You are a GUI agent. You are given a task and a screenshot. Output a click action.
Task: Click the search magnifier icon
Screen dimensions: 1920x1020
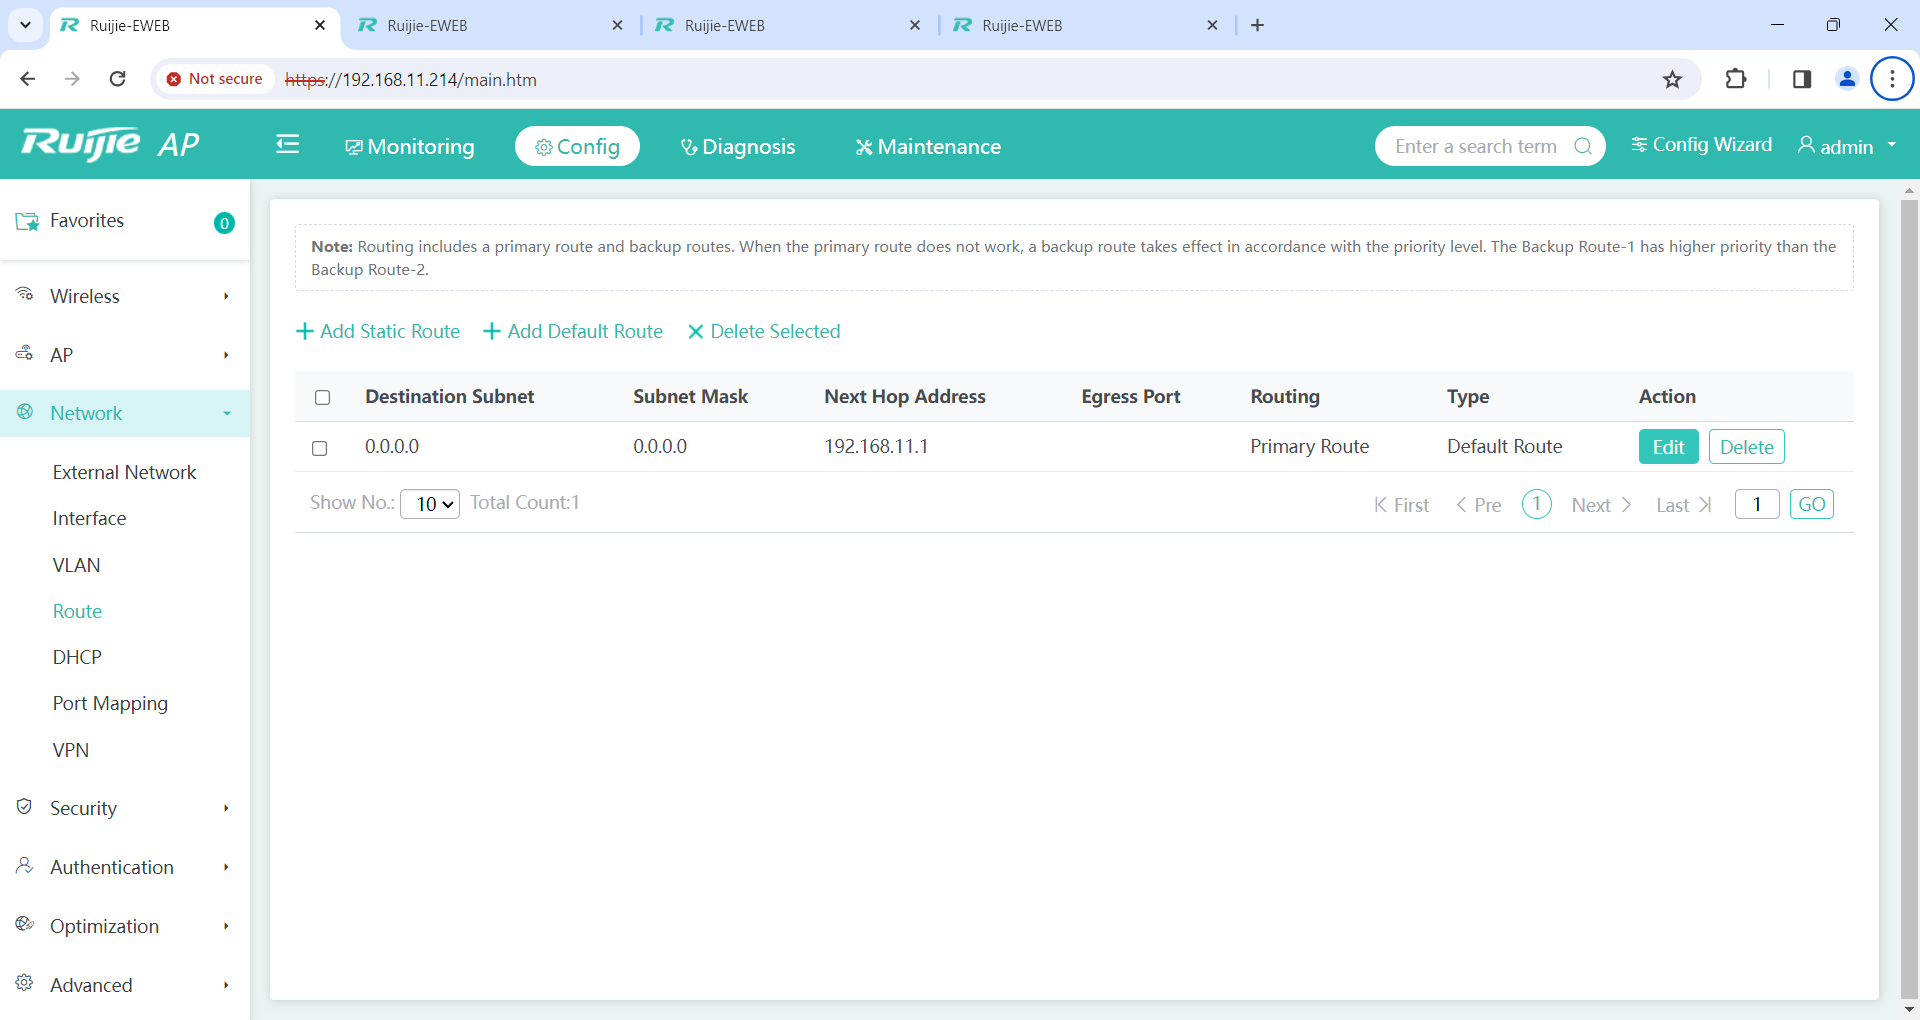[x=1582, y=146]
